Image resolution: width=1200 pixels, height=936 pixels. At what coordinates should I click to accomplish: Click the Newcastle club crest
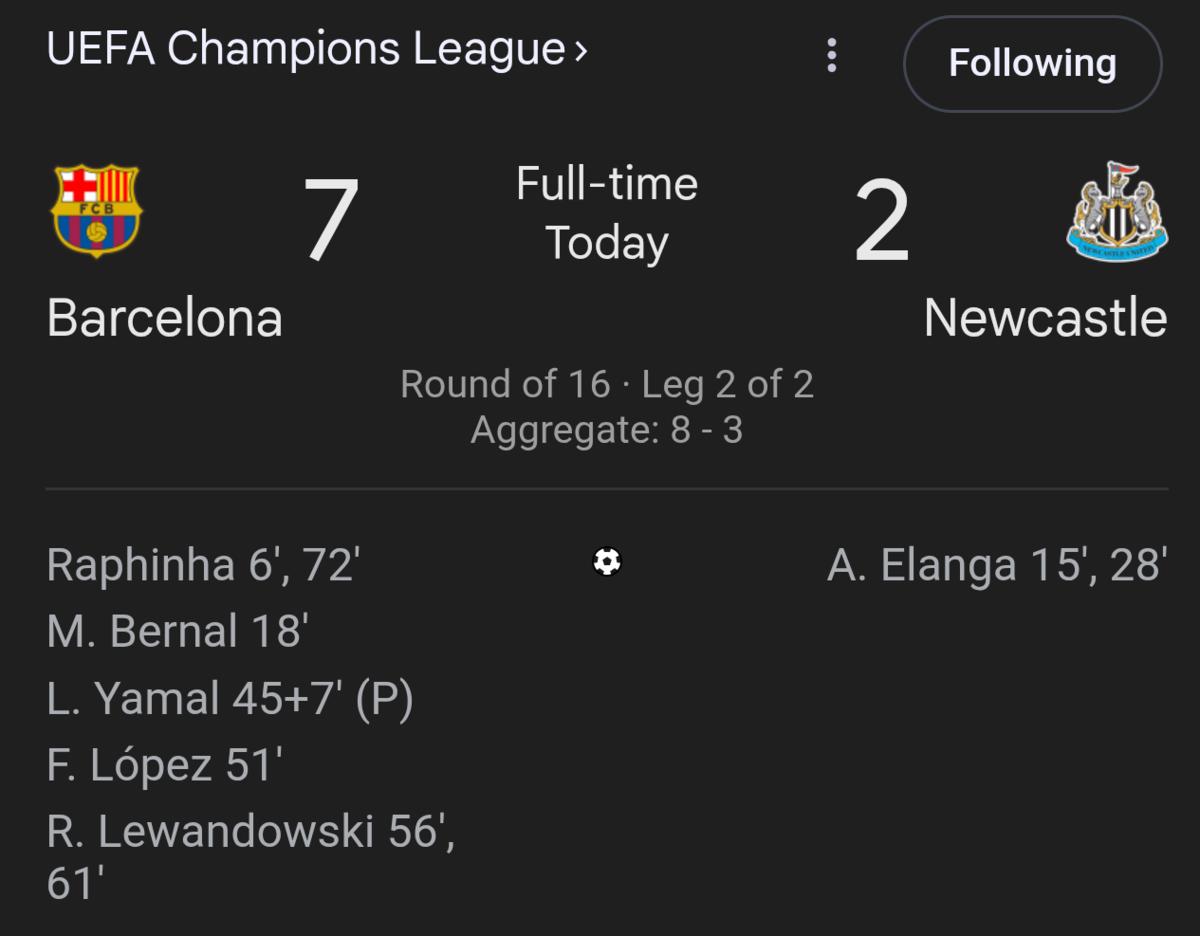click(x=1117, y=213)
